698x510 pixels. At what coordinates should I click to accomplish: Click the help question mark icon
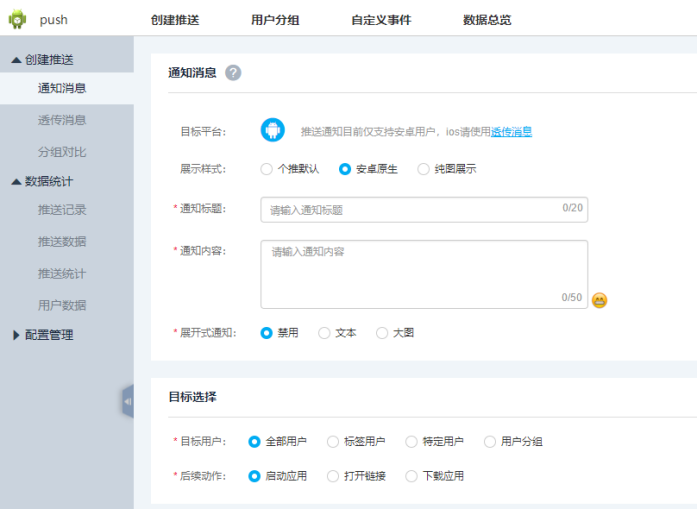[233, 72]
